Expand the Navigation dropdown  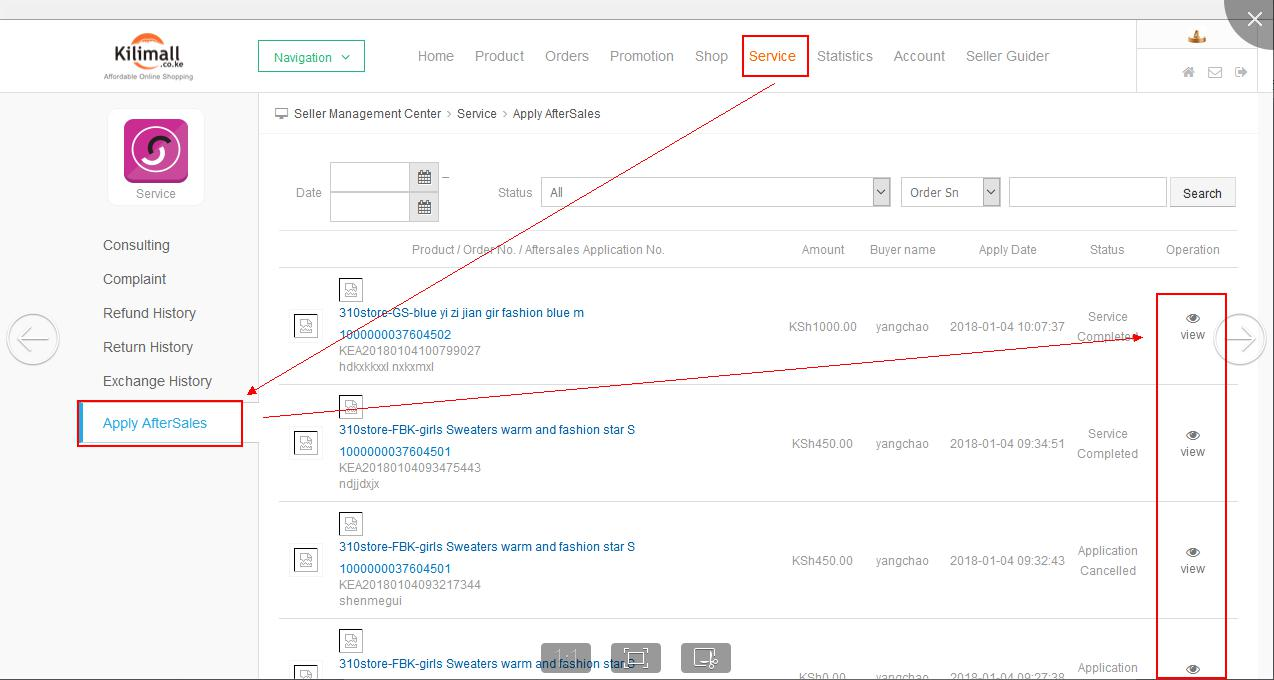tap(311, 57)
